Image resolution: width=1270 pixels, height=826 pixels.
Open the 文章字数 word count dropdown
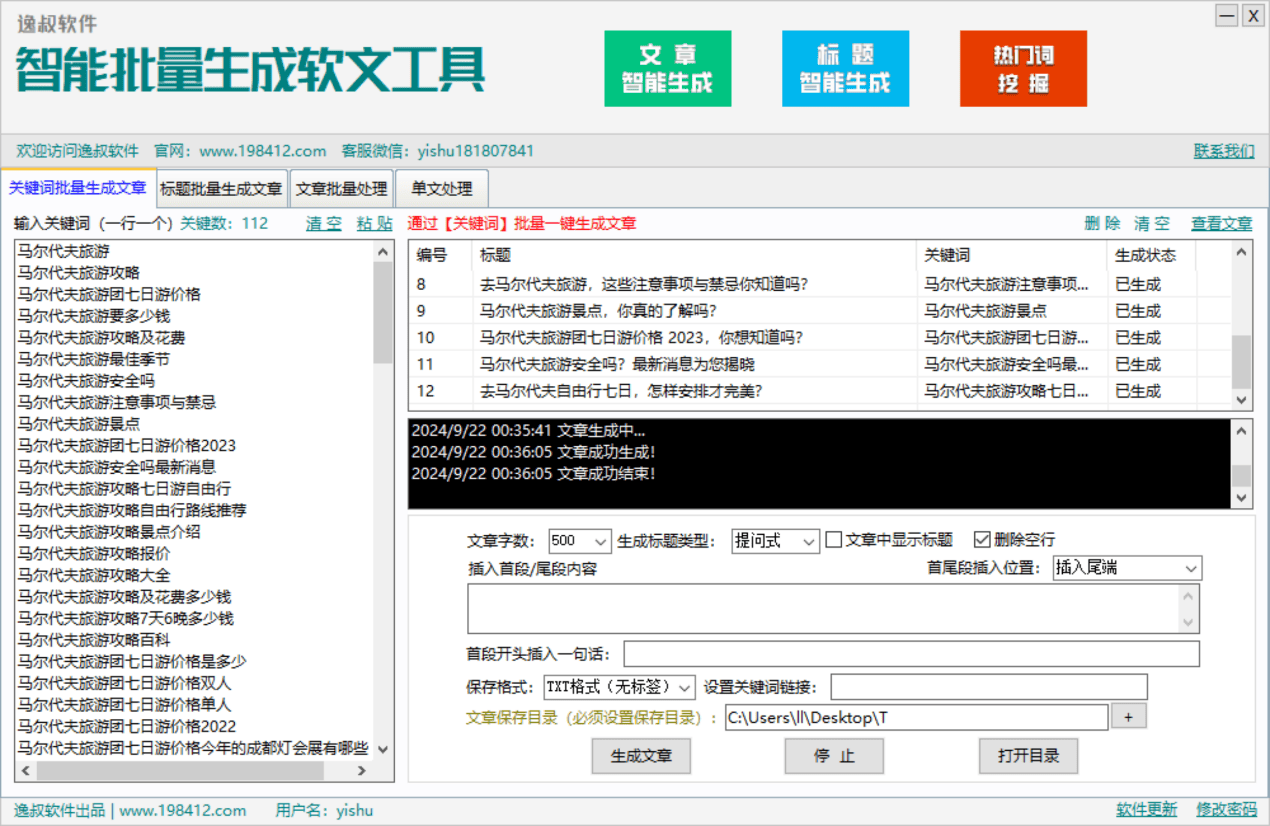click(x=601, y=540)
